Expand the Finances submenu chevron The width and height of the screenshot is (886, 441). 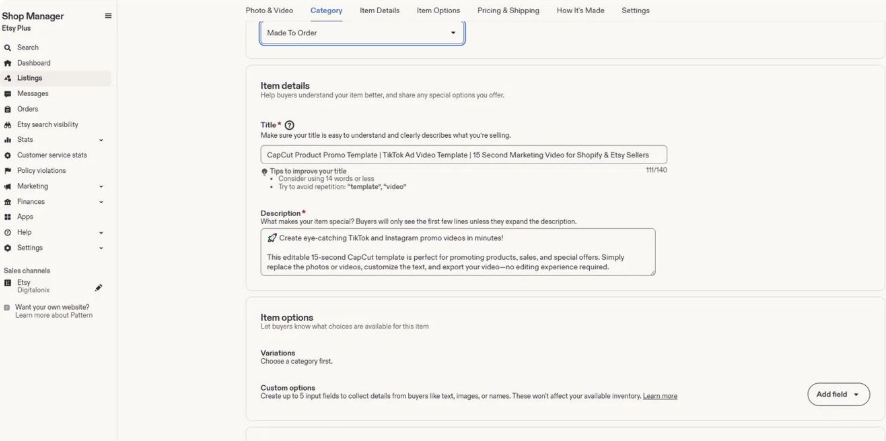(101, 202)
